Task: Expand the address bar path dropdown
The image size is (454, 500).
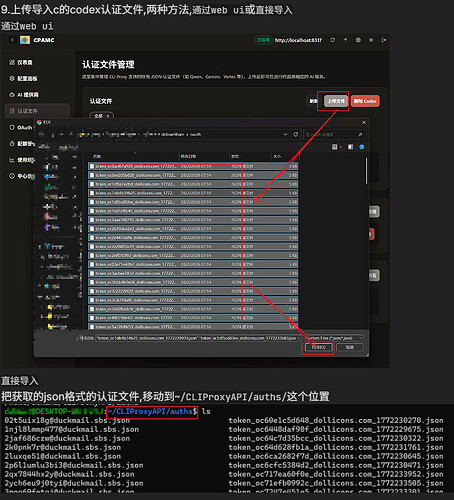Action: click(285, 134)
